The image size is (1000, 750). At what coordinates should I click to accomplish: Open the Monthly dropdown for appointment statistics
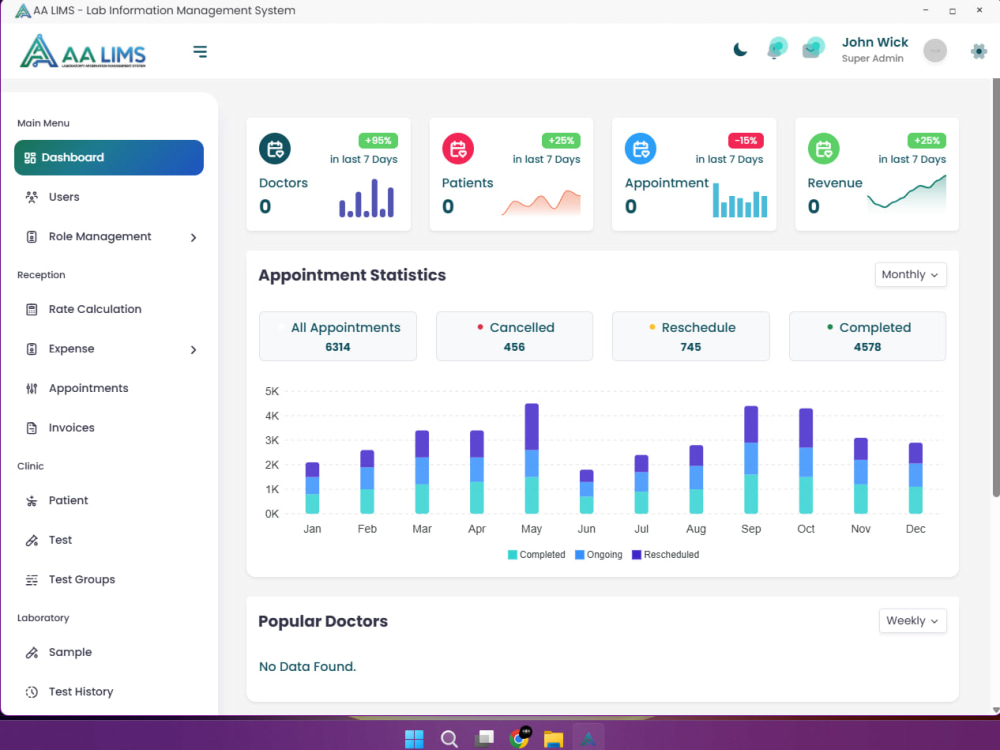(910, 275)
